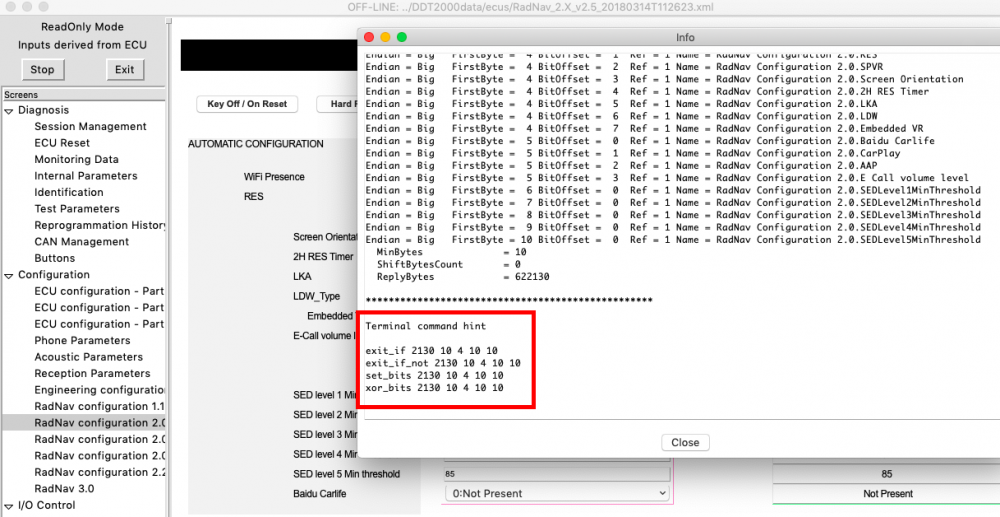Screen dimensions: 1000x517
Task: Select Monitoring Data in tree
Action: [x=76, y=159]
